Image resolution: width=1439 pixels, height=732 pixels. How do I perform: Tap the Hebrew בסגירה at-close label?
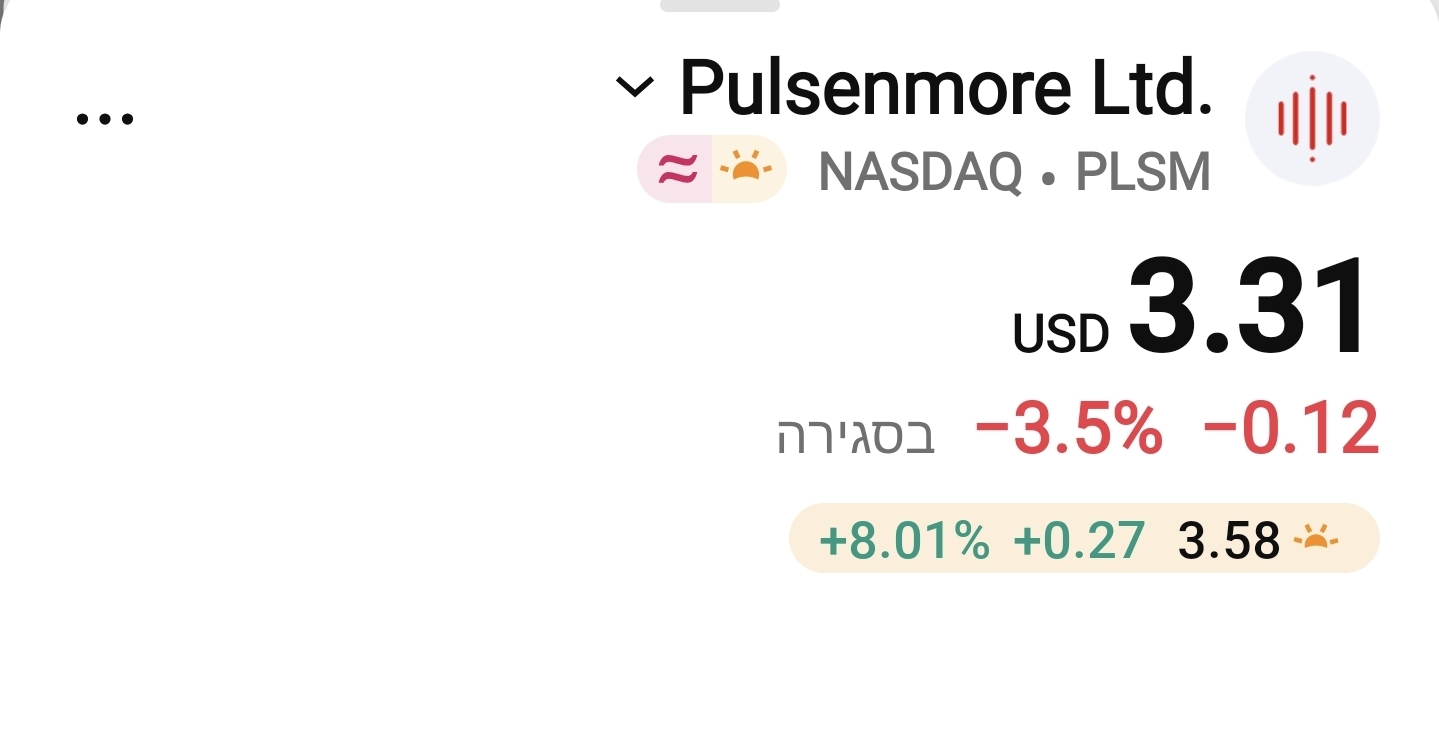pos(857,435)
